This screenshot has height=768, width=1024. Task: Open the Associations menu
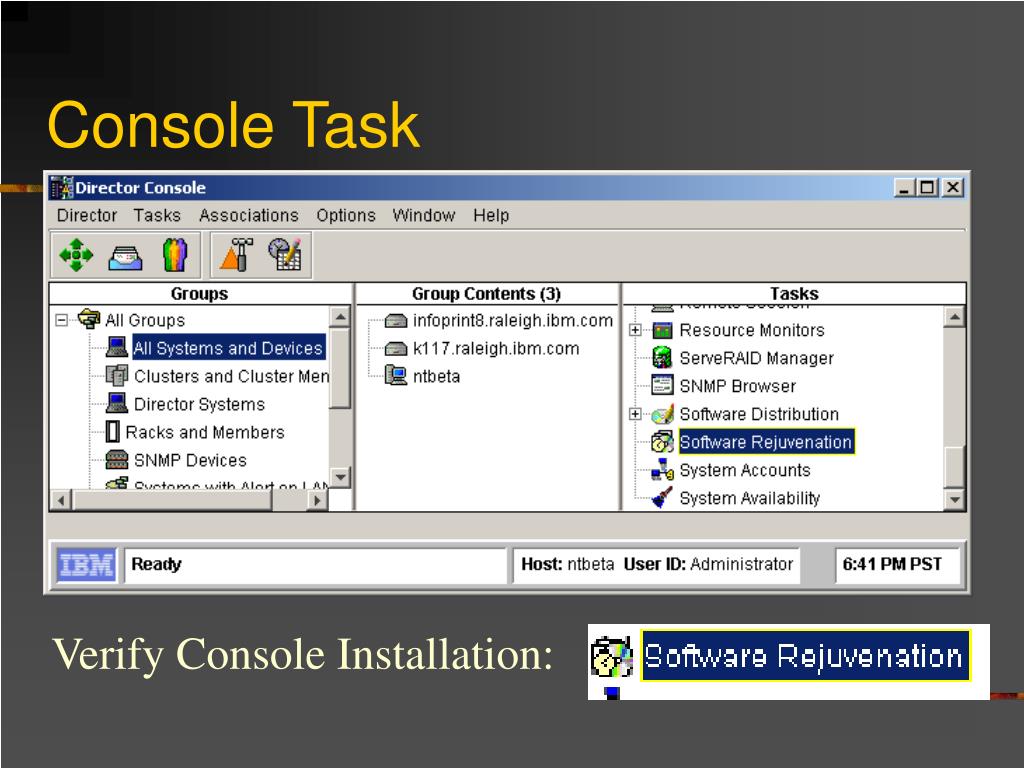coord(248,216)
